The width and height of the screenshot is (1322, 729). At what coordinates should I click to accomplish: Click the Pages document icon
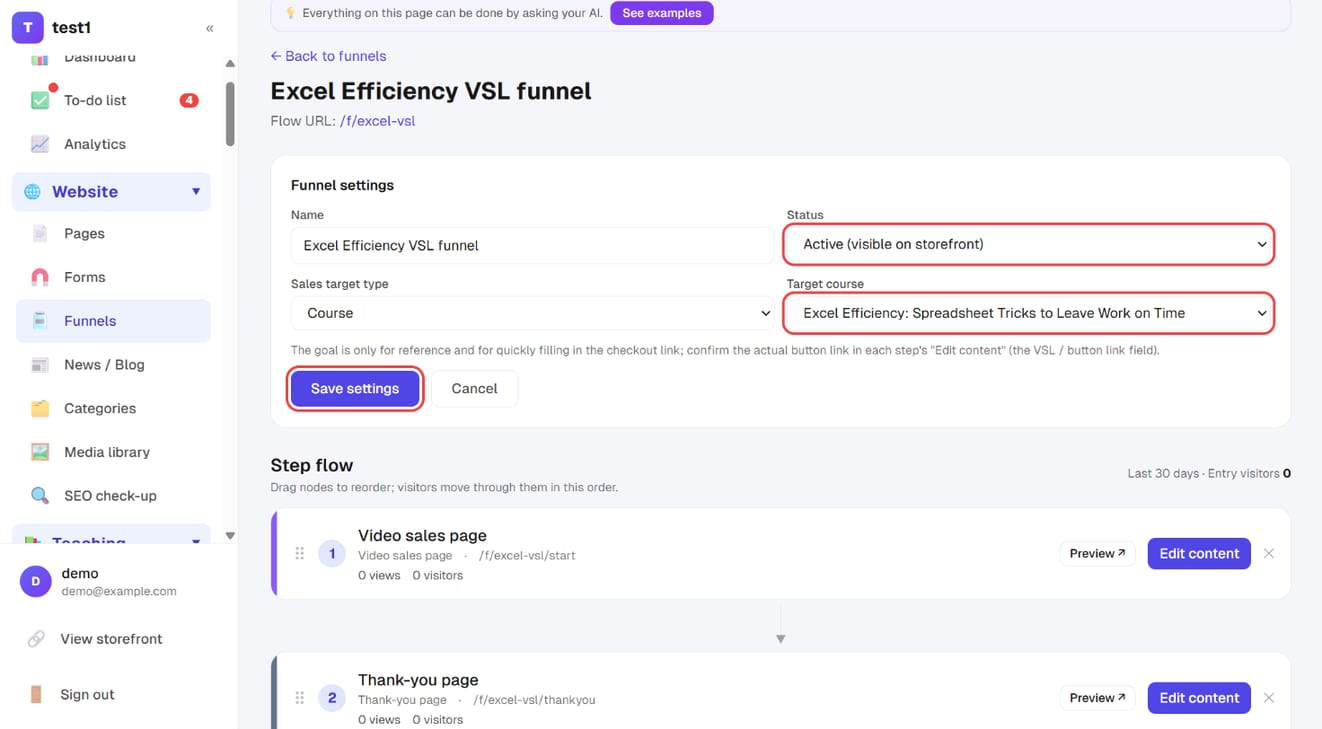[x=40, y=233]
